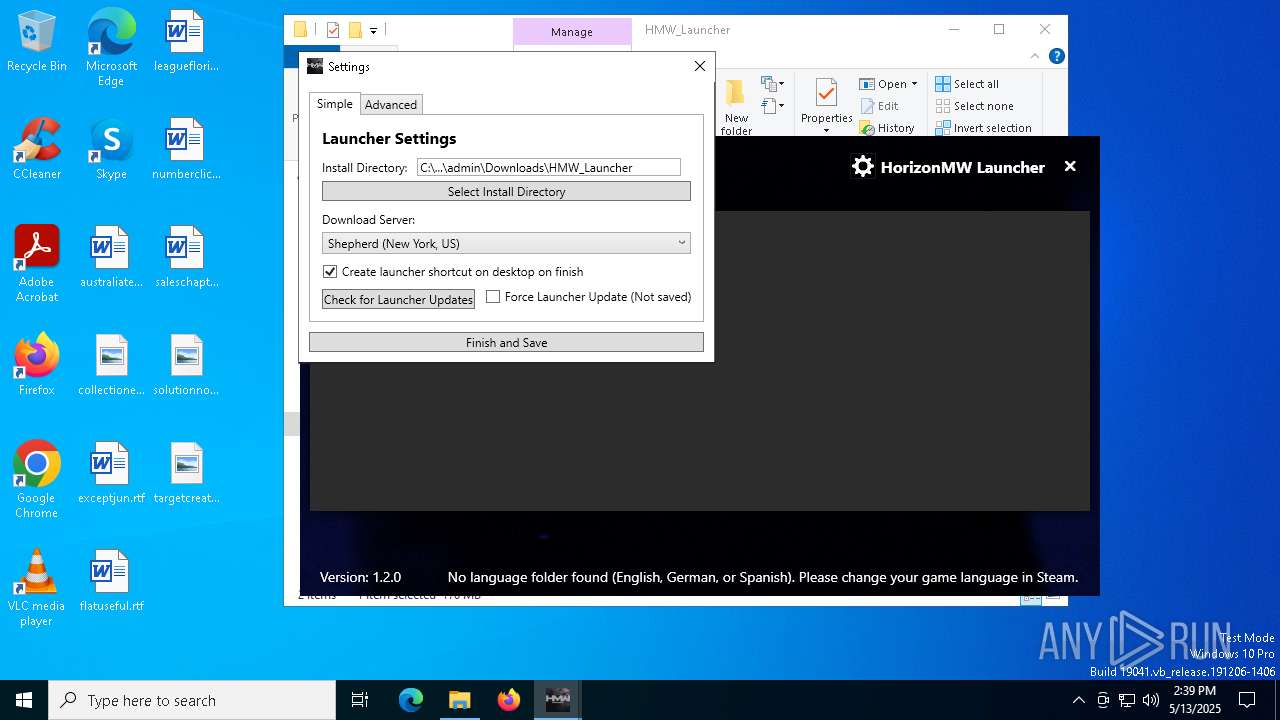
Task: Click History in File Explorer ribbon
Action: click(x=887, y=128)
